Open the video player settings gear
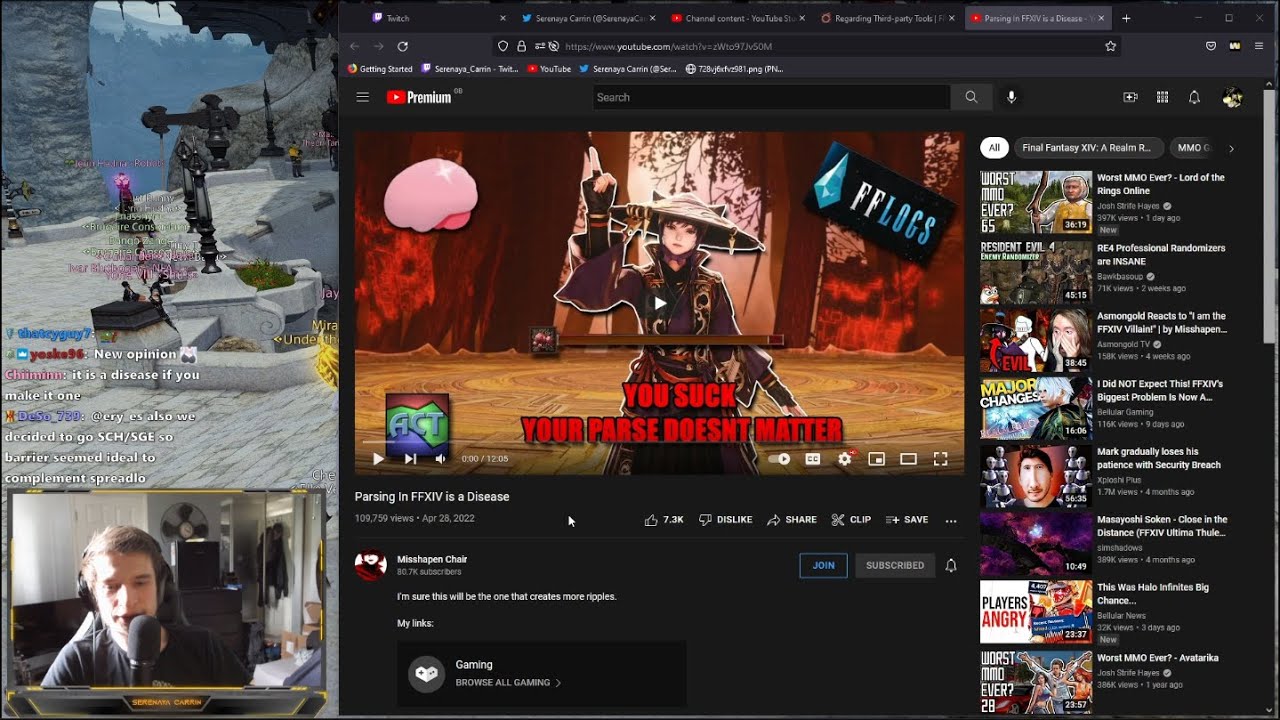Image resolution: width=1280 pixels, height=720 pixels. click(x=845, y=459)
